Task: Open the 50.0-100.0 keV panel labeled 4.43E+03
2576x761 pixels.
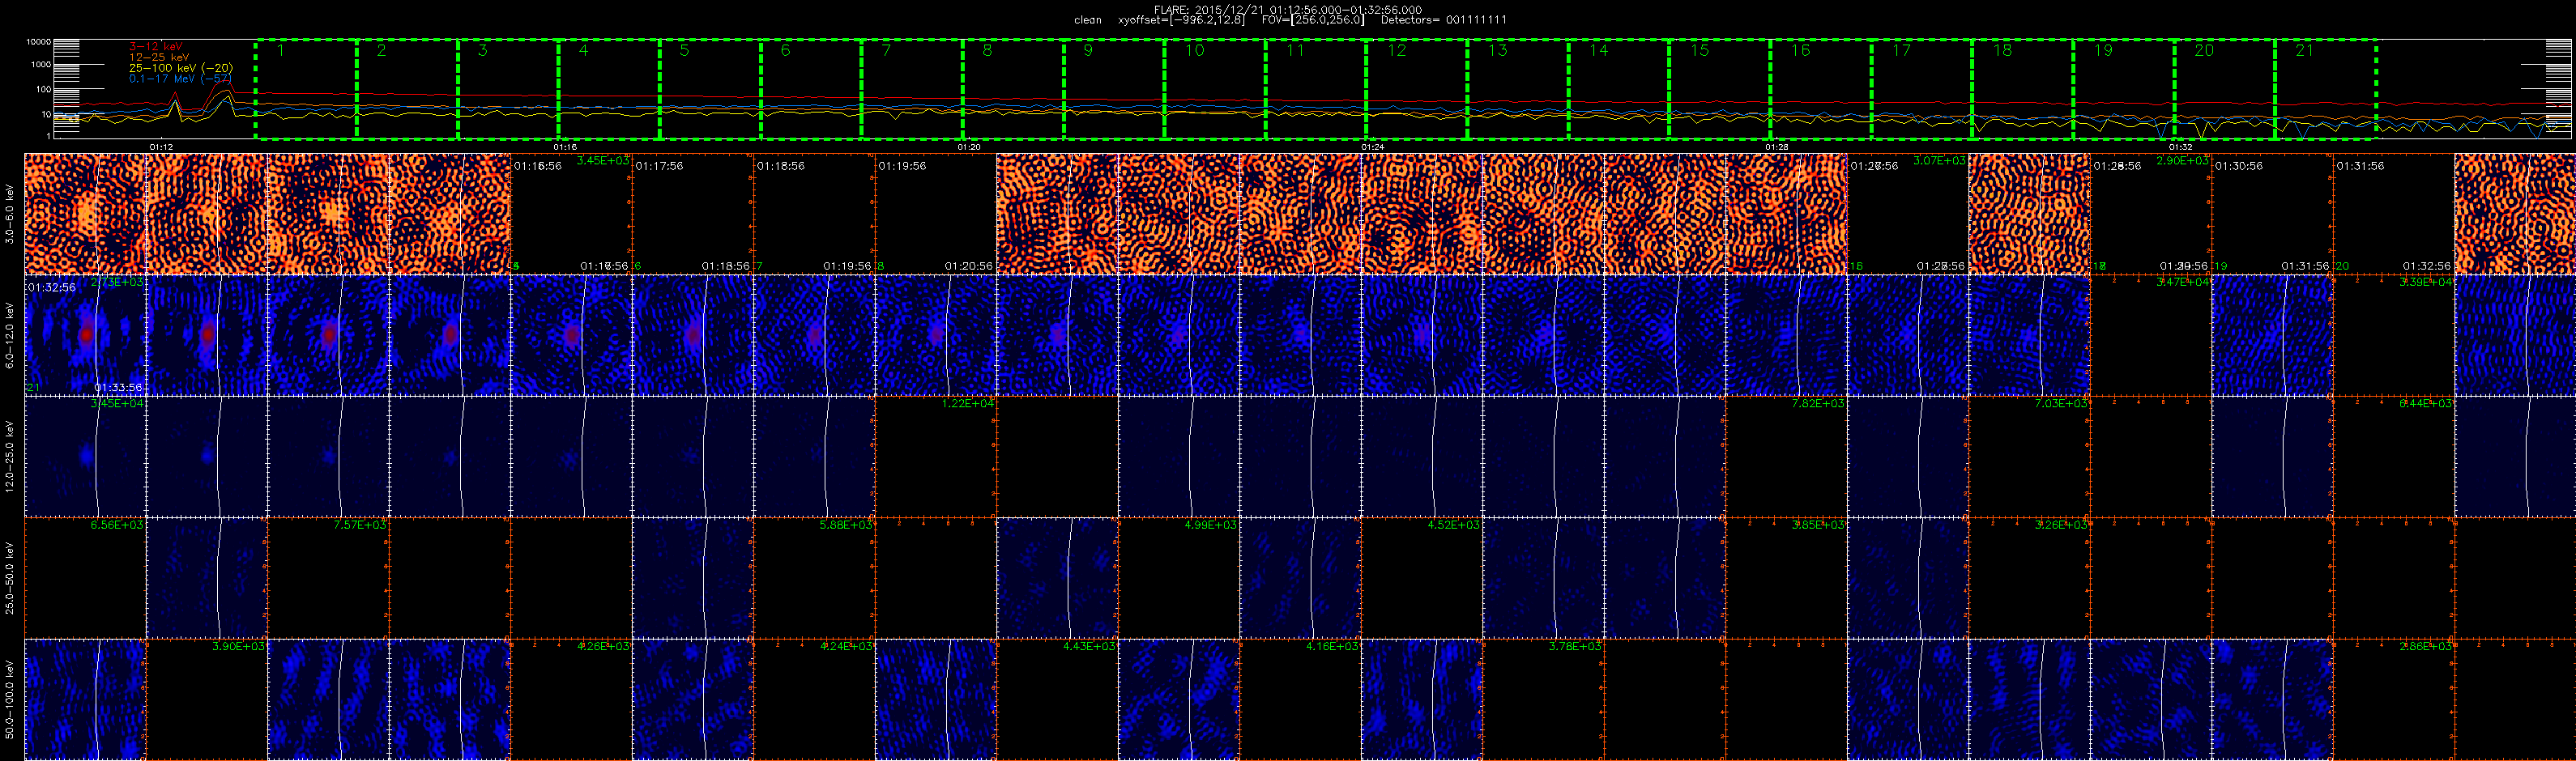Action: coord(1057,699)
